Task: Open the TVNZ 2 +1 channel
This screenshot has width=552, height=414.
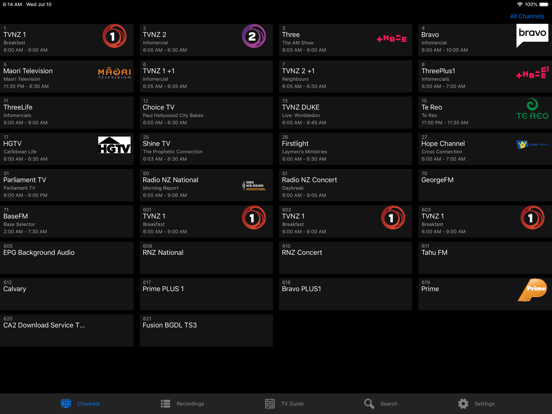Action: coord(345,76)
